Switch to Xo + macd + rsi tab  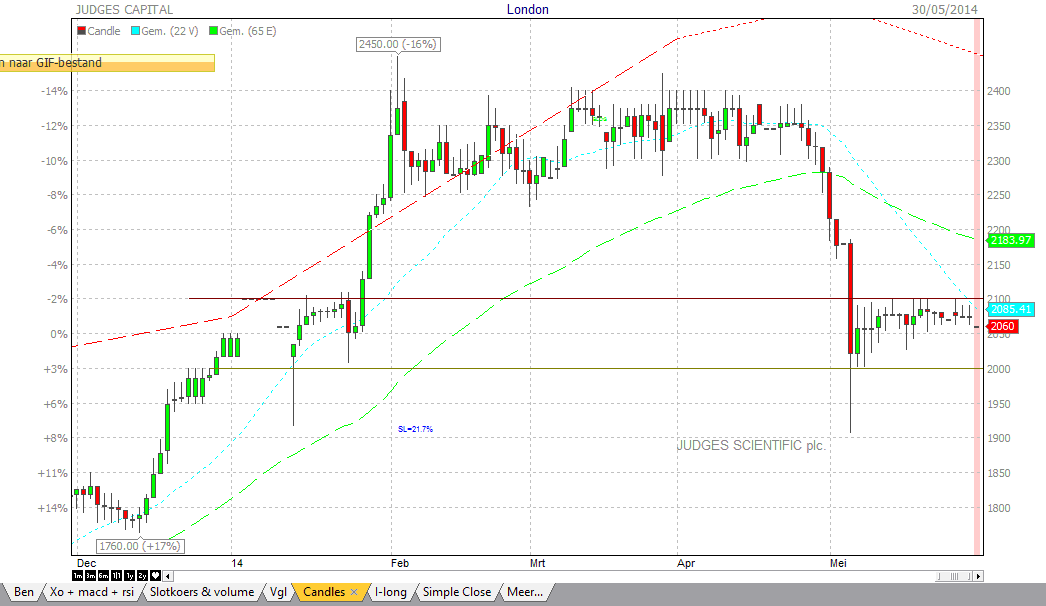(92, 592)
